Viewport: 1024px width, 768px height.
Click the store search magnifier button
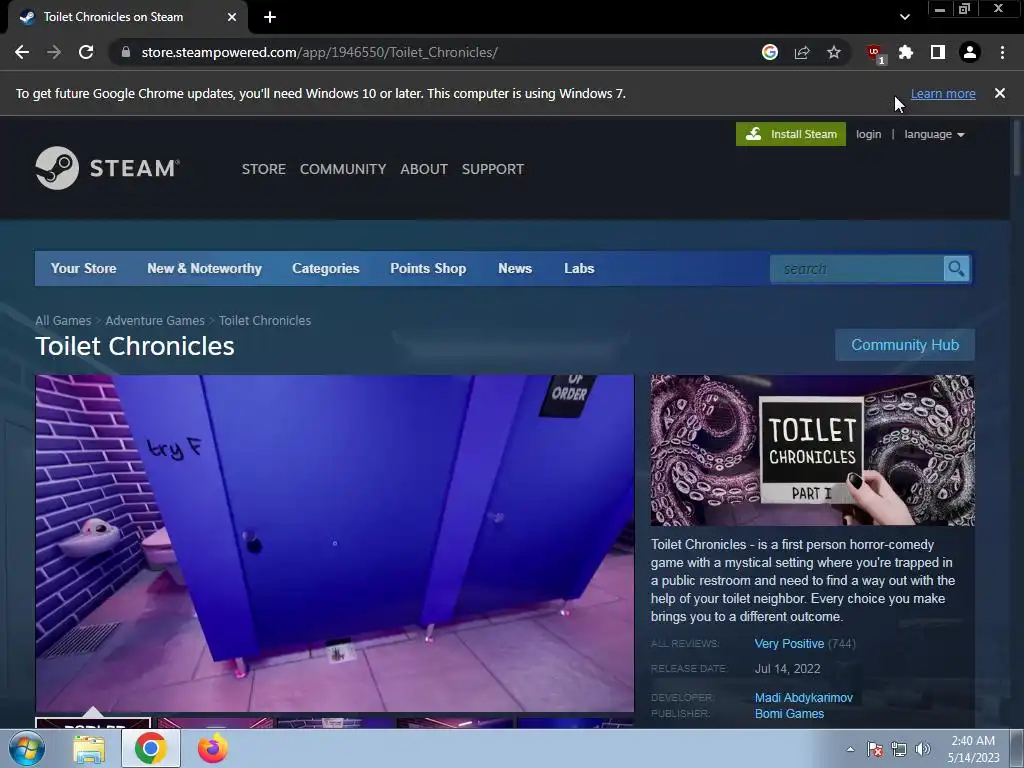tap(956, 268)
